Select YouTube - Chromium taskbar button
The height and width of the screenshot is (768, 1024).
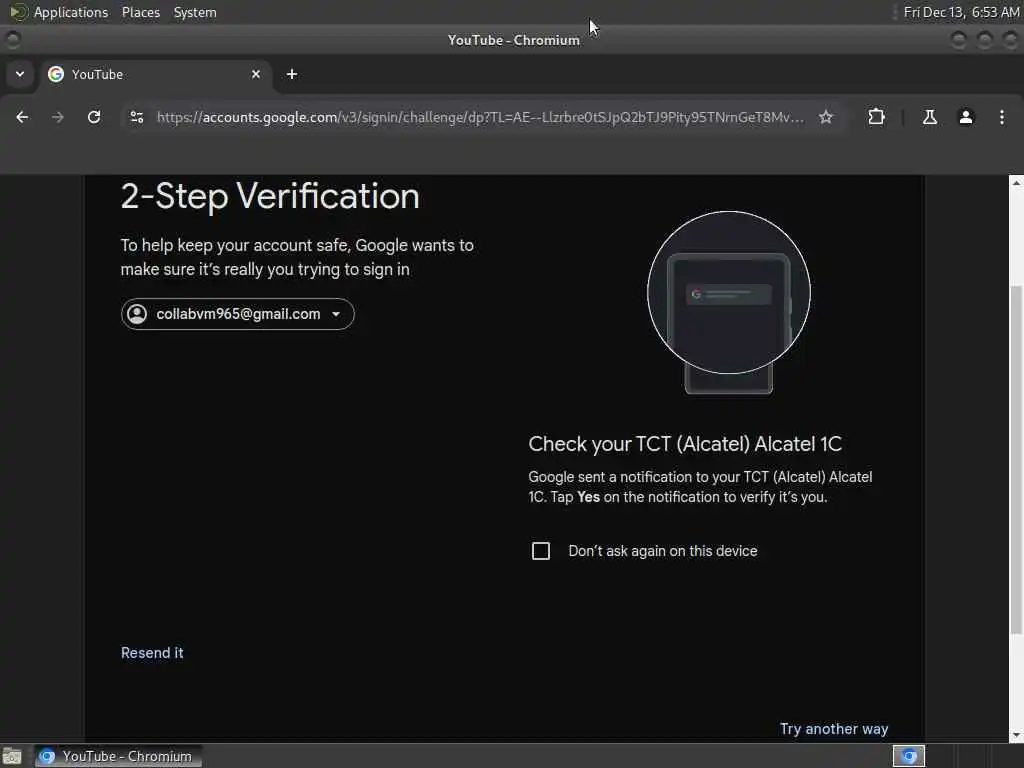pos(118,756)
